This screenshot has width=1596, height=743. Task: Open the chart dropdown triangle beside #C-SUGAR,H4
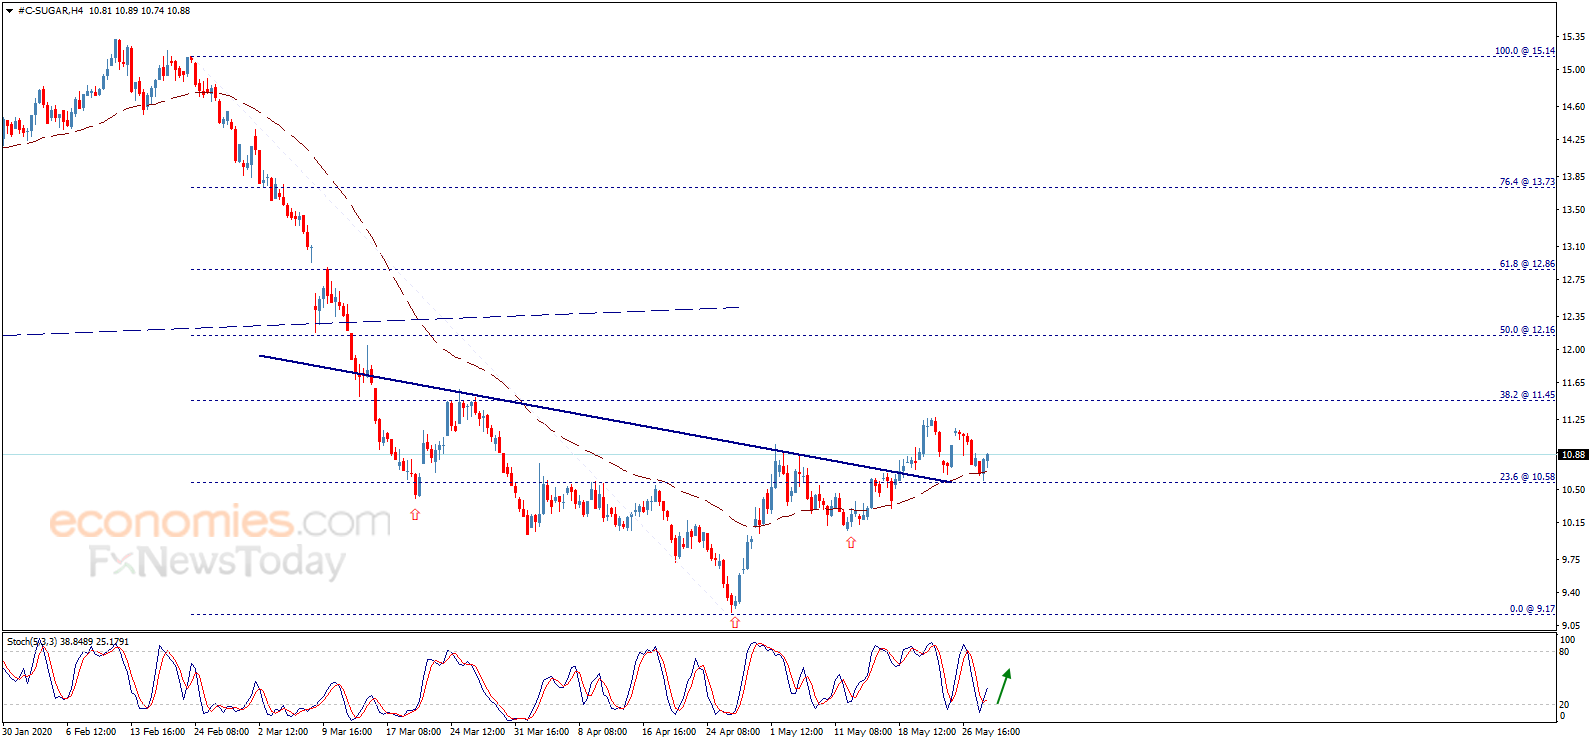coord(10,11)
